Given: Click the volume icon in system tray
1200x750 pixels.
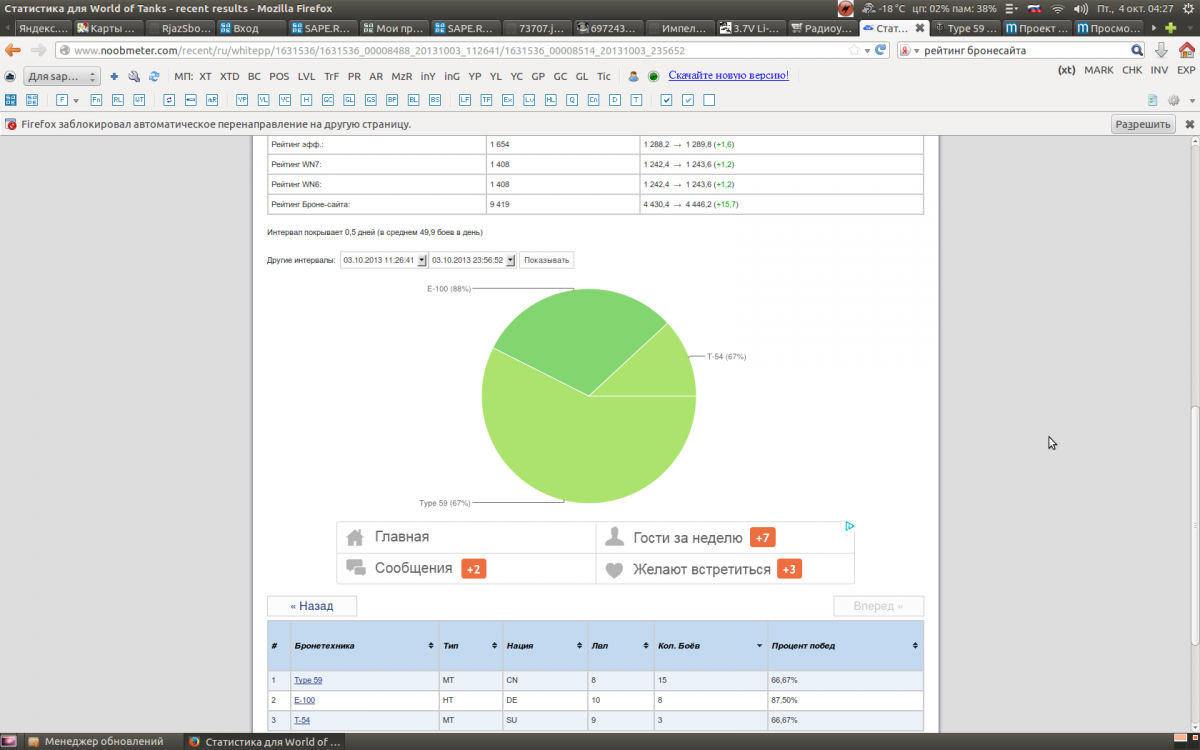Looking at the screenshot, I should pyautogui.click(x=1081, y=8).
